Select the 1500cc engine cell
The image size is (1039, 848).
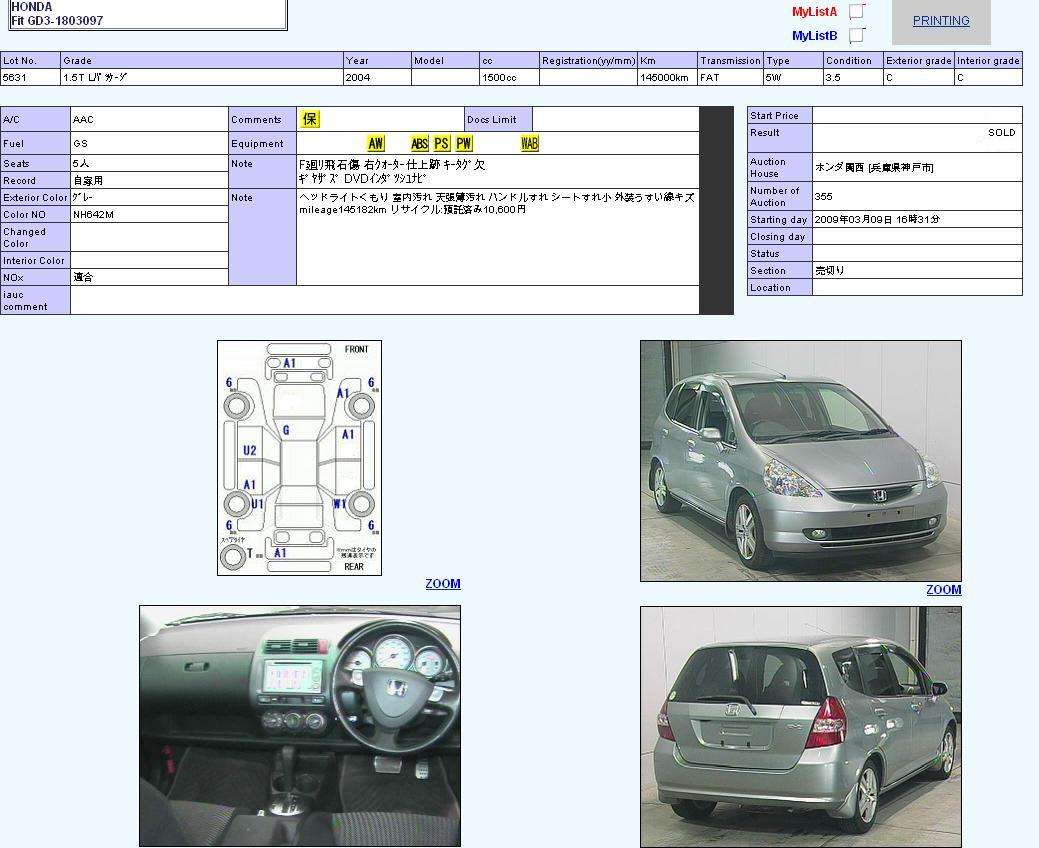509,78
